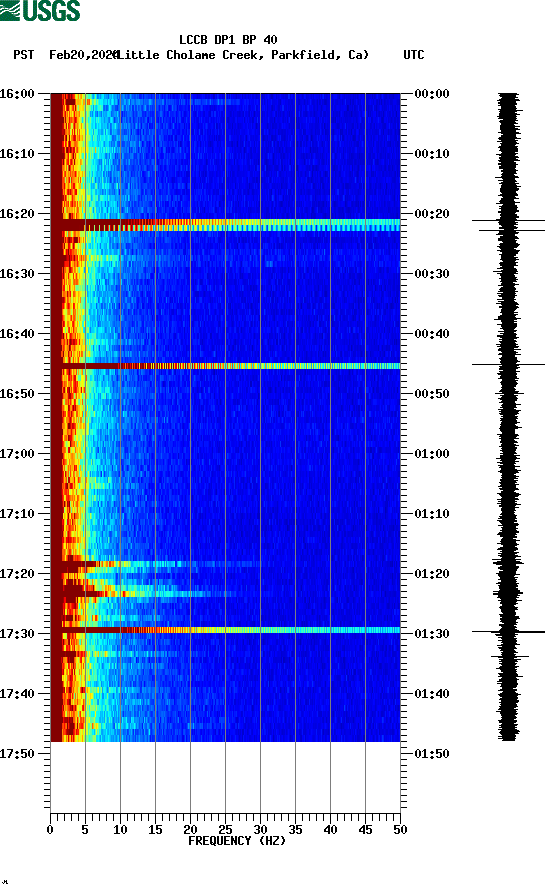
Task: Click the USGS logo
Action: click(40, 10)
